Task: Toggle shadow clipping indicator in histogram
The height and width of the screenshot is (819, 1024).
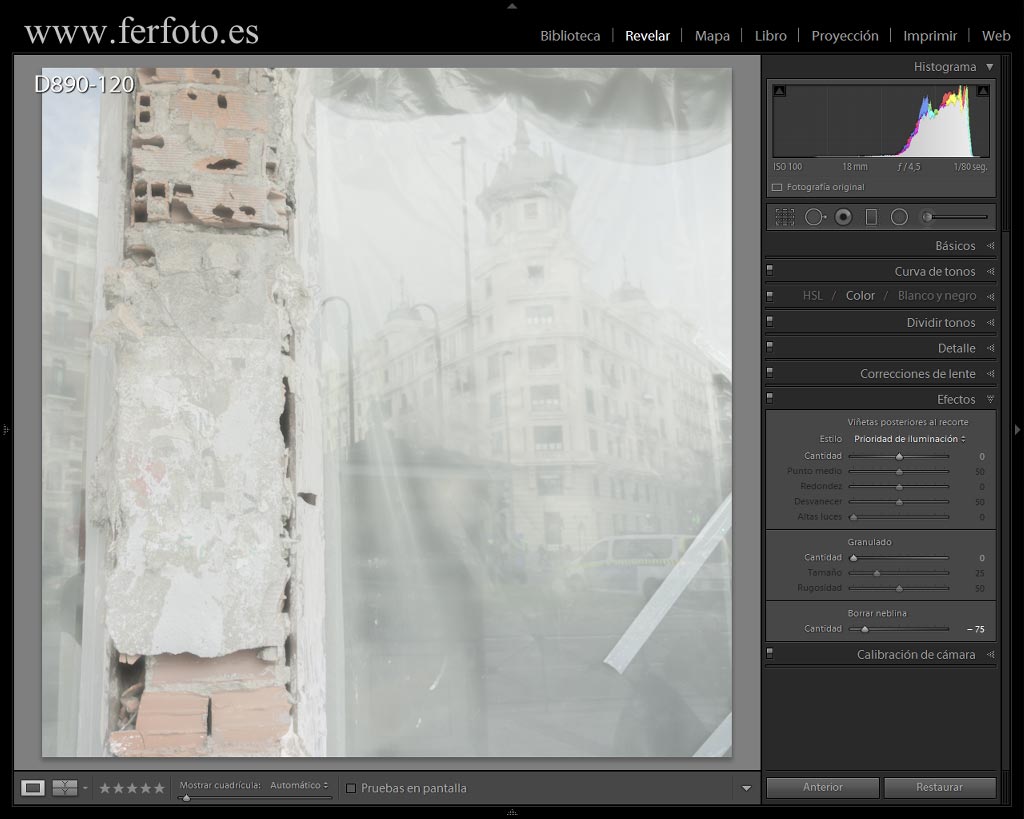Action: [x=779, y=91]
